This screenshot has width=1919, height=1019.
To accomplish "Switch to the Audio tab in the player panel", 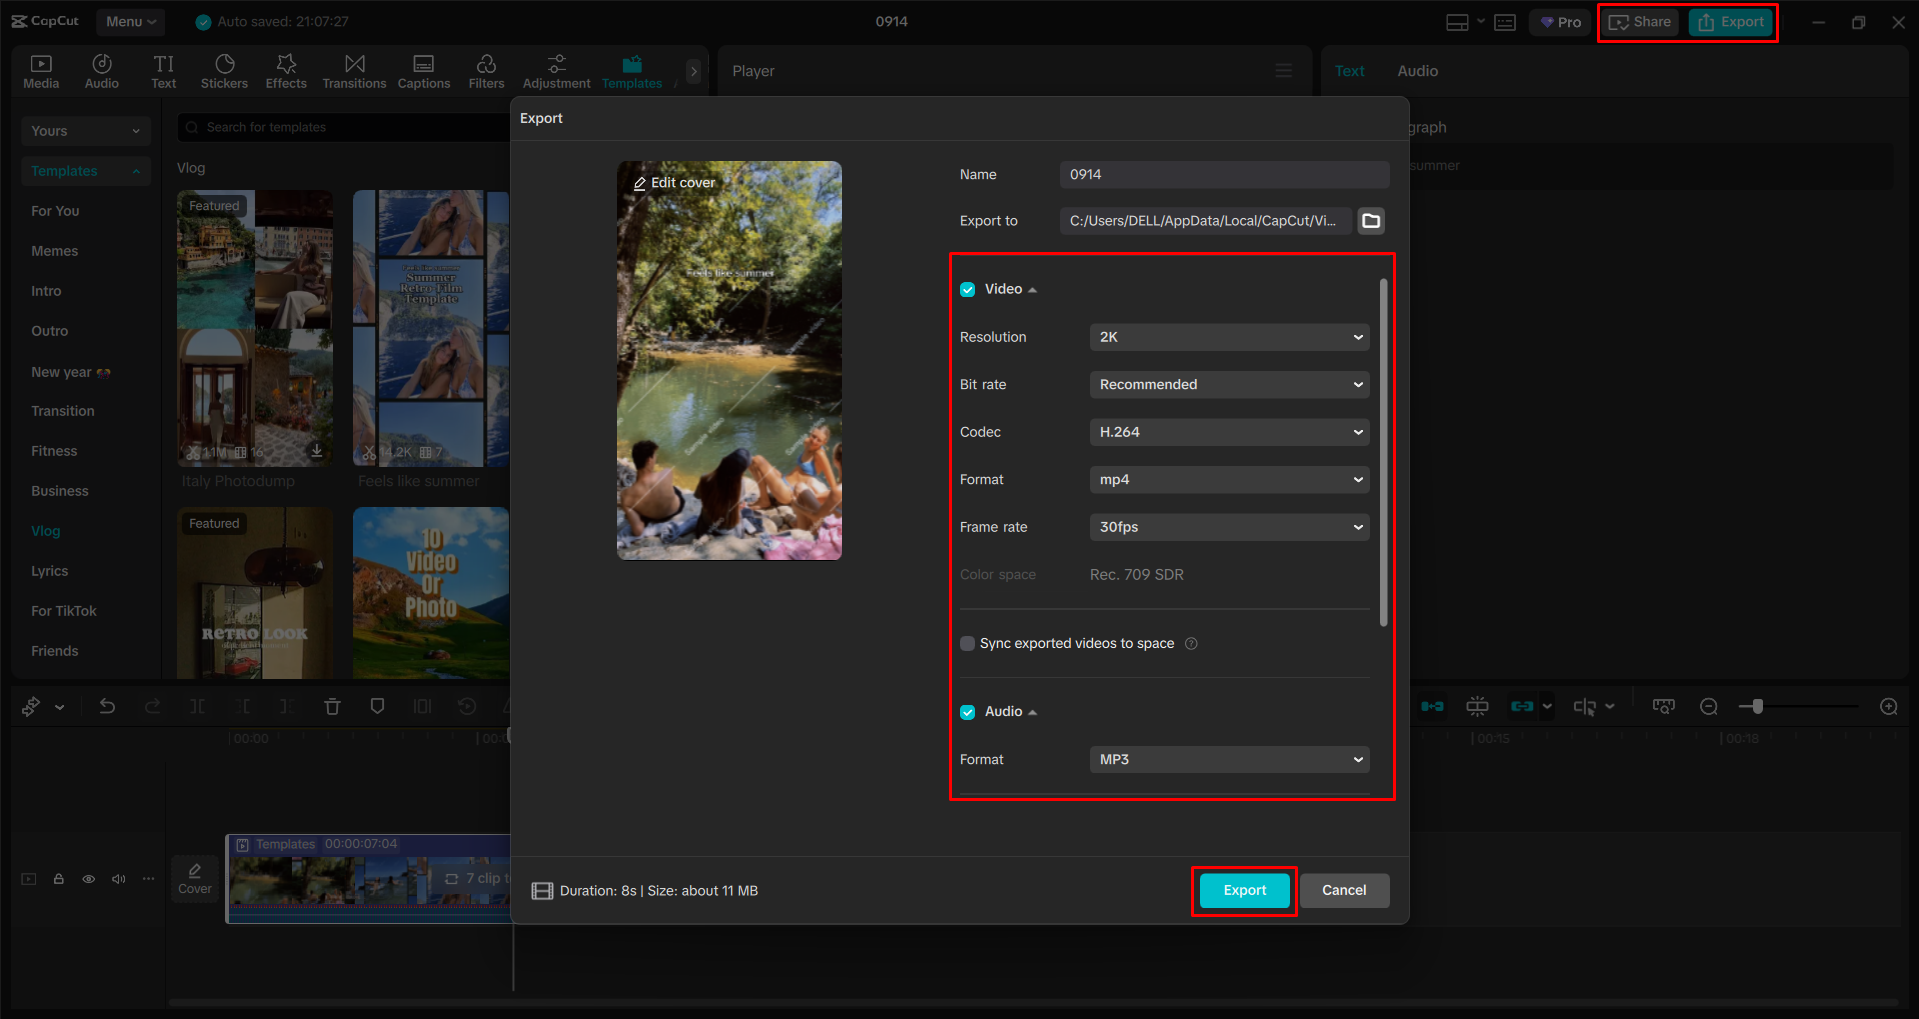I will pos(1416,70).
